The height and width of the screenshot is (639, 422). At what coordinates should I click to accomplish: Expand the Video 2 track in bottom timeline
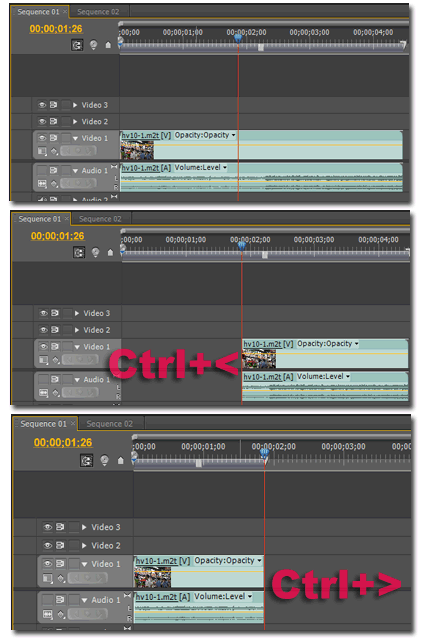point(84,545)
